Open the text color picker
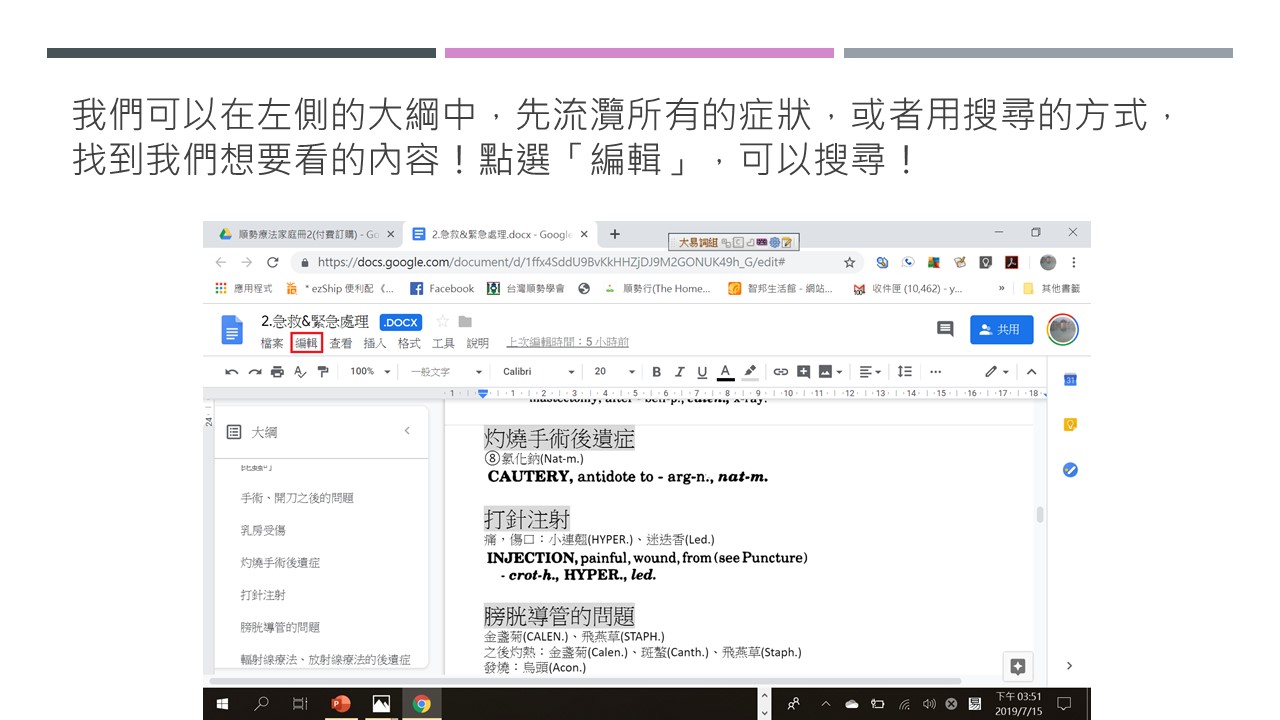Image resolution: width=1280 pixels, height=720 pixels. (726, 372)
